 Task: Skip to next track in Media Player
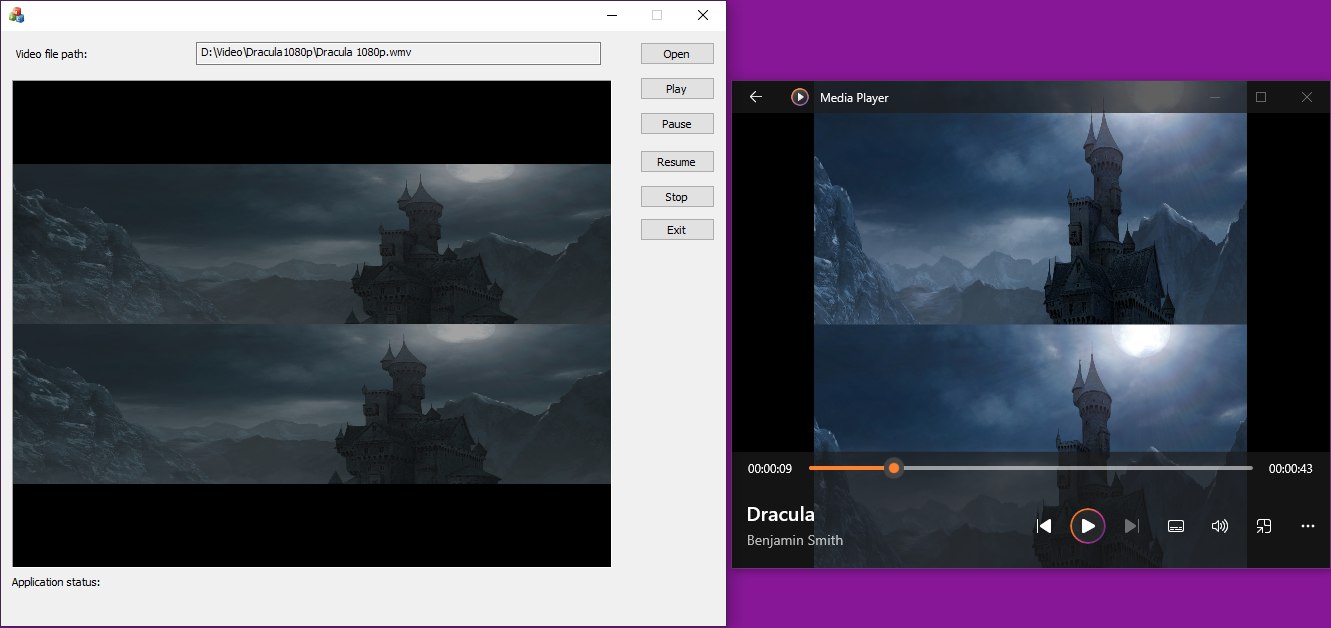click(x=1132, y=526)
